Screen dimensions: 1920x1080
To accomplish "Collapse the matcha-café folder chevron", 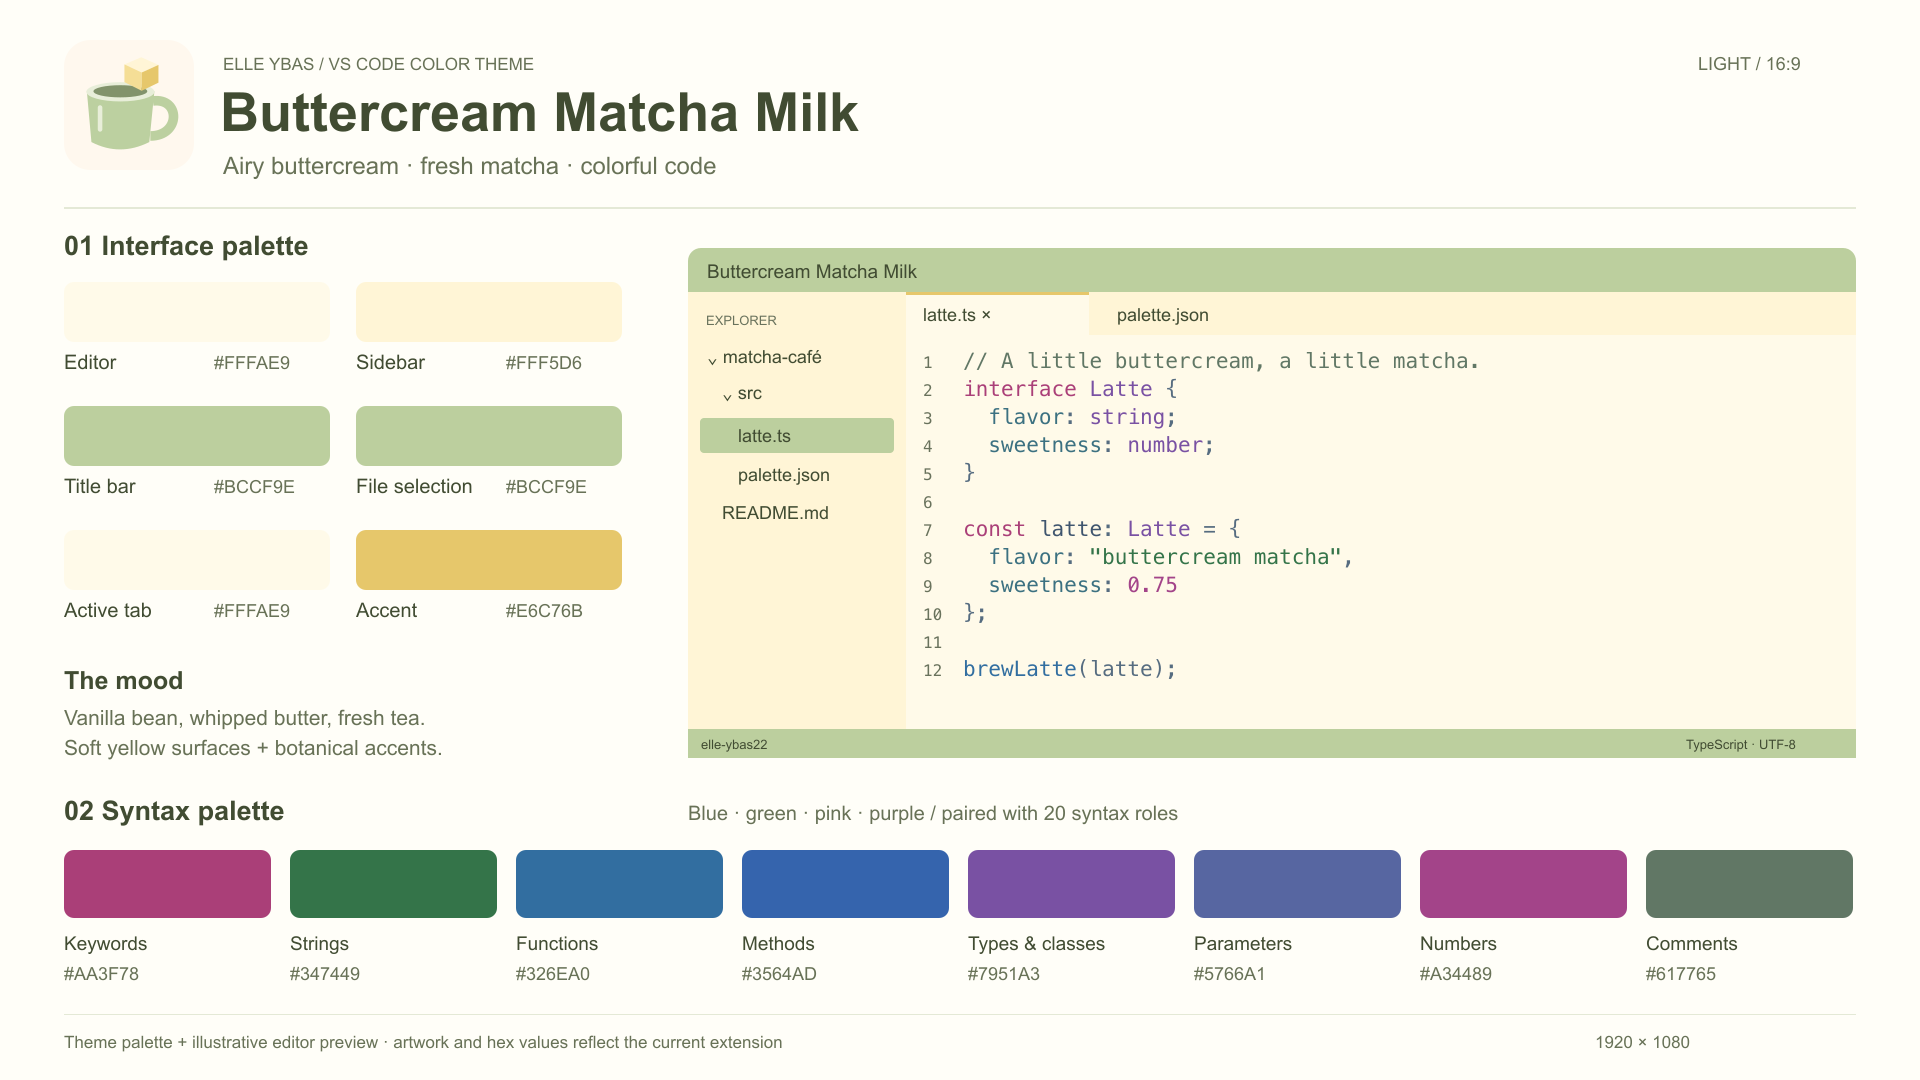I will 712,359.
